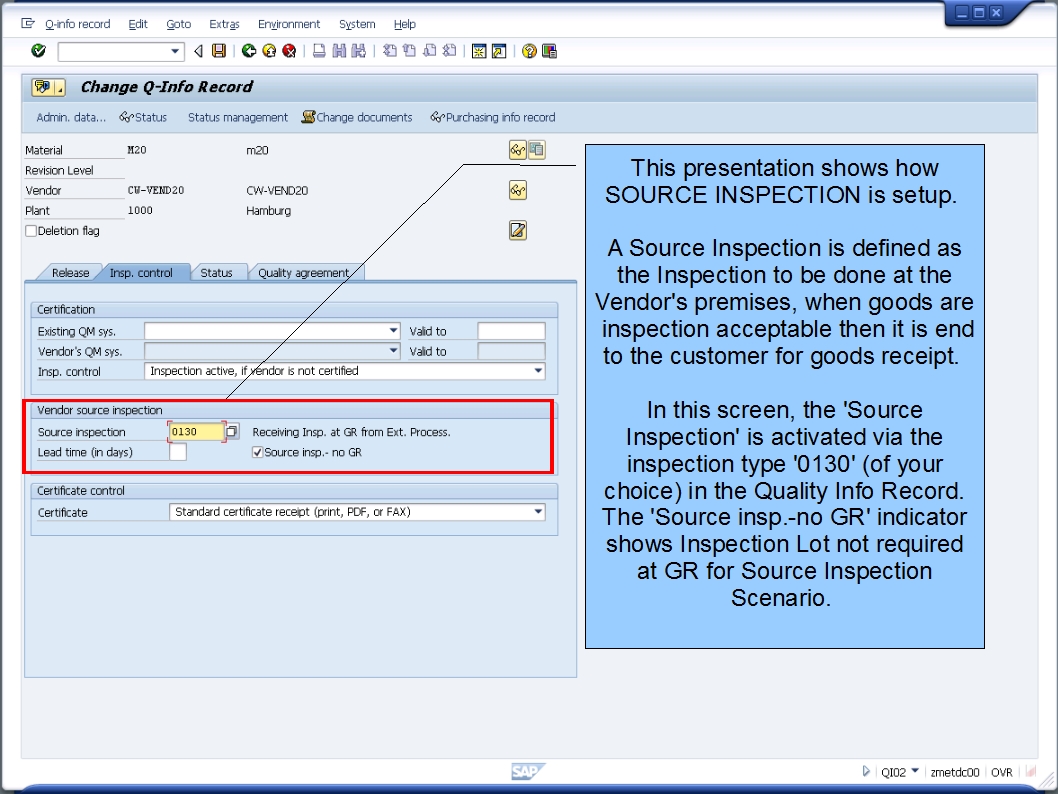Viewport: 1058px width, 794px height.
Task: Open the Existing QM sys. dropdown
Action: coord(394,330)
